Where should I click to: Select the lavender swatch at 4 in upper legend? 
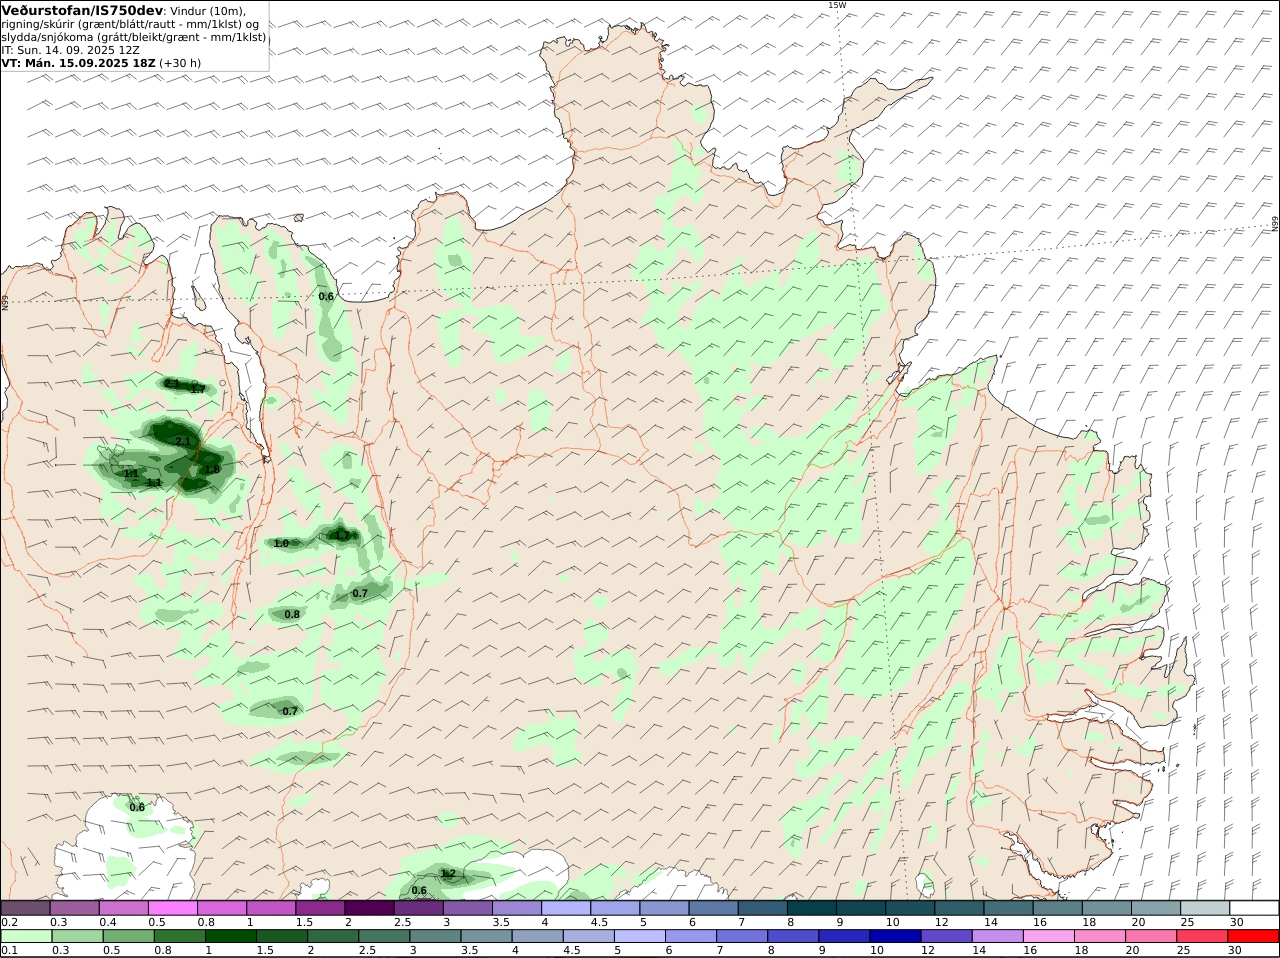[566, 908]
